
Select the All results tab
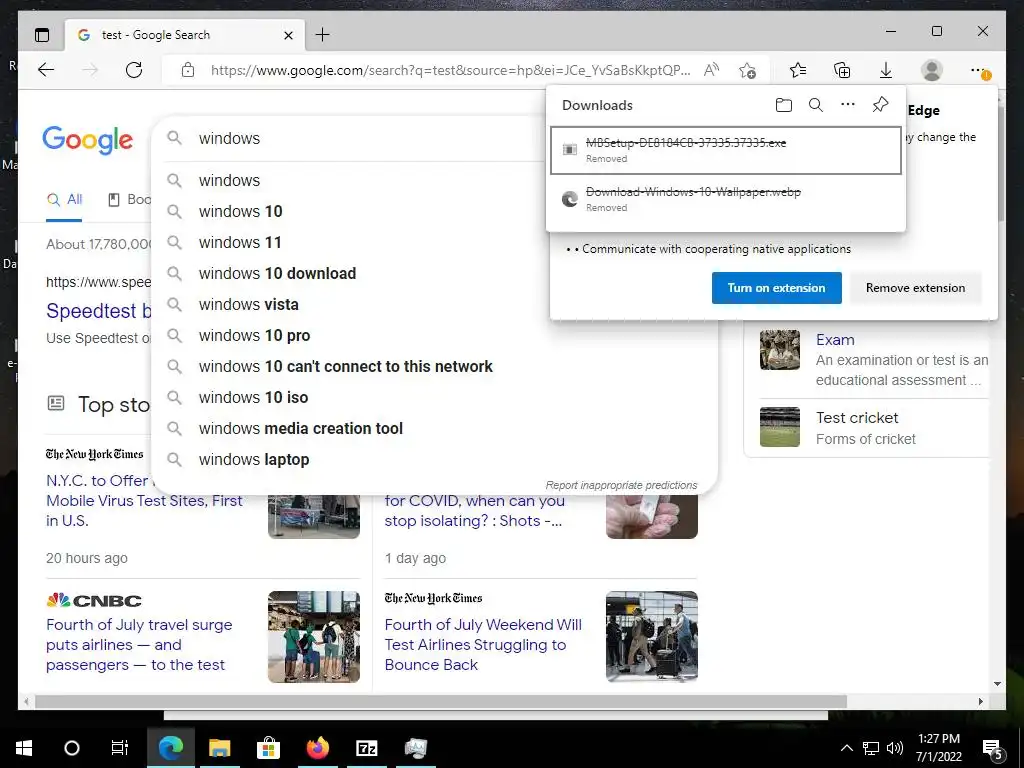(65, 200)
